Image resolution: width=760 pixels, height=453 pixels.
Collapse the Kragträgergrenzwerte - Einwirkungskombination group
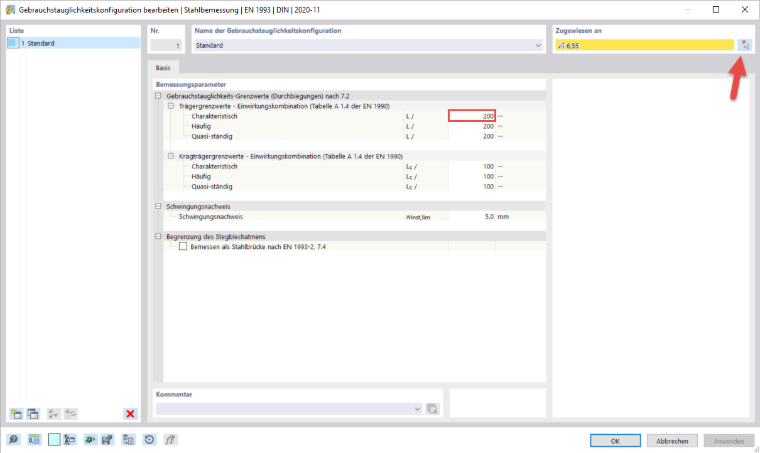point(171,156)
